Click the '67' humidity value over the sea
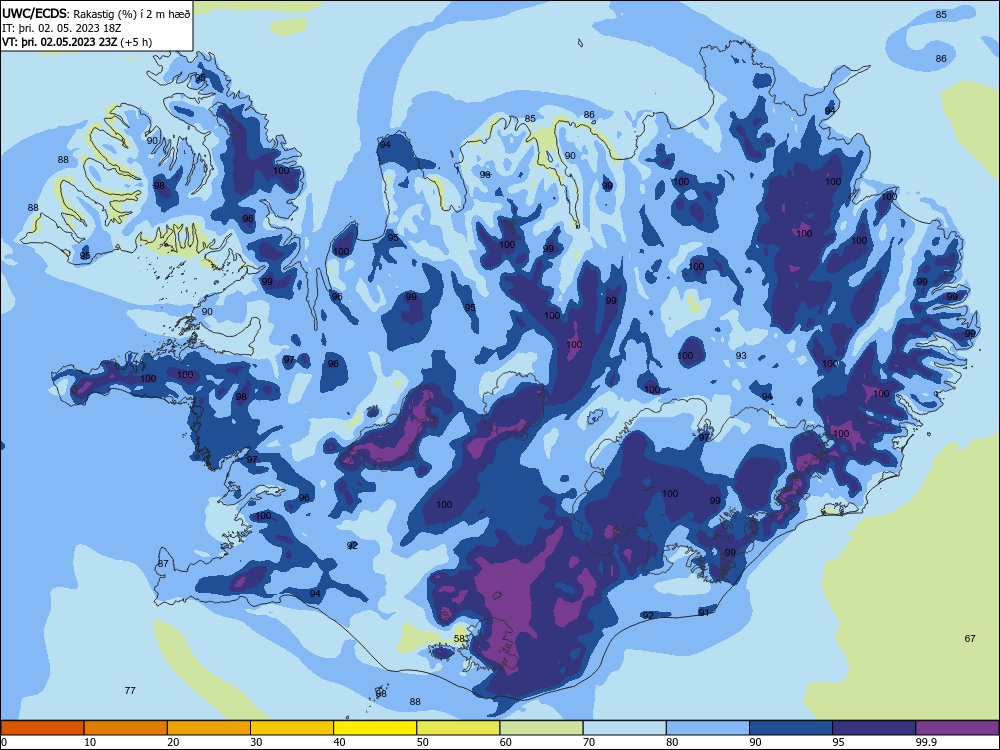Image resolution: width=1000 pixels, height=750 pixels. pos(970,638)
